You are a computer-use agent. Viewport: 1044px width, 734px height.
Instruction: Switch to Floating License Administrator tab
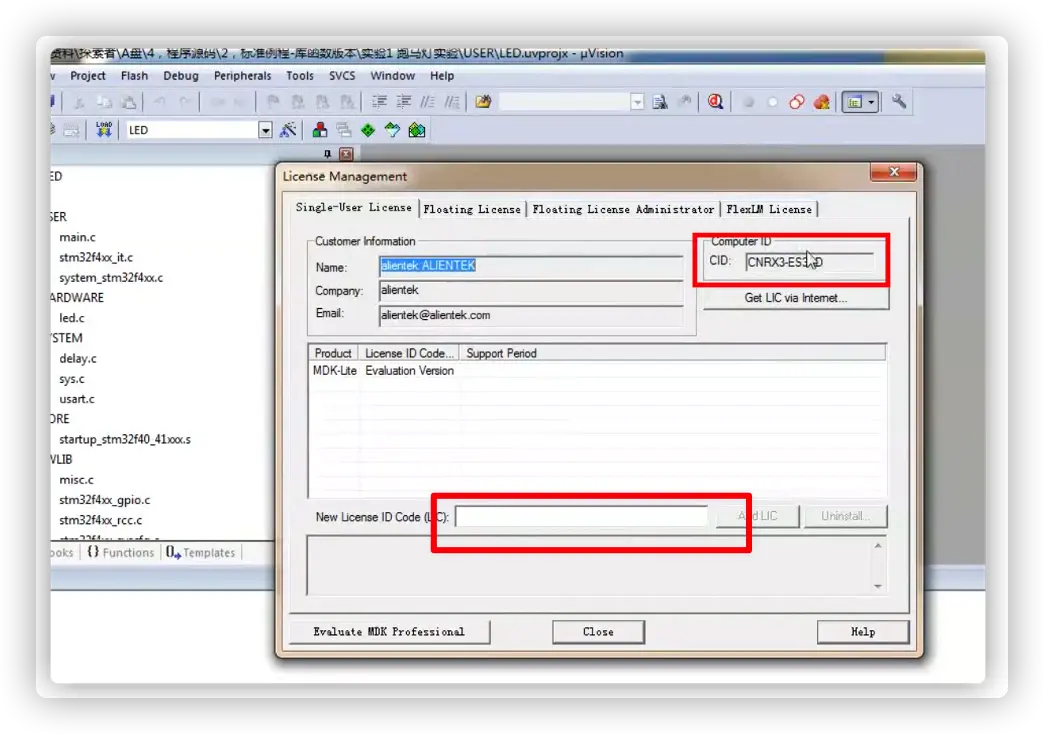[x=623, y=209]
